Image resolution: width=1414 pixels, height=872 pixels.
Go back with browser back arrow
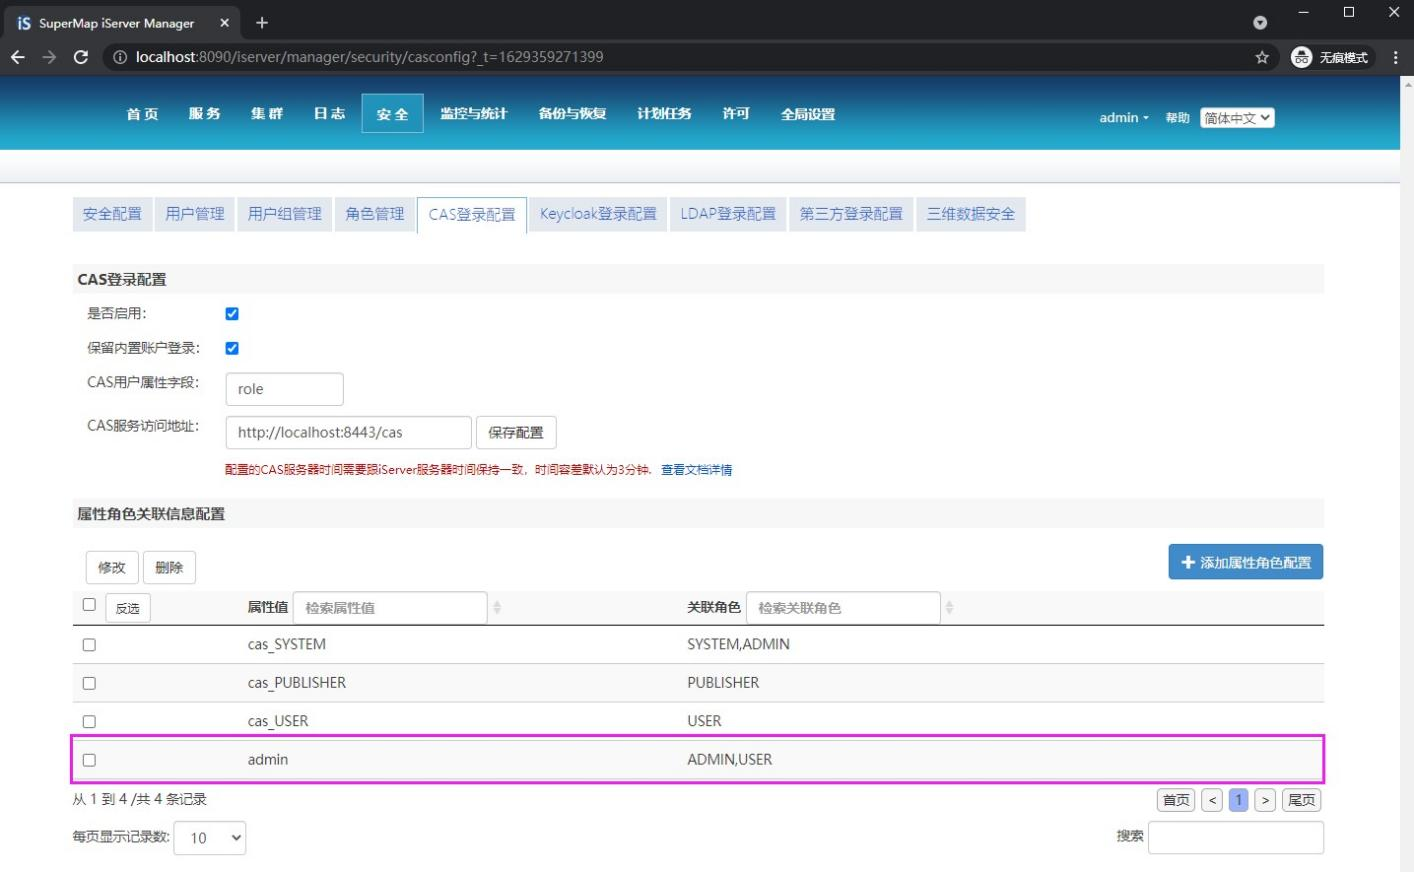point(18,57)
